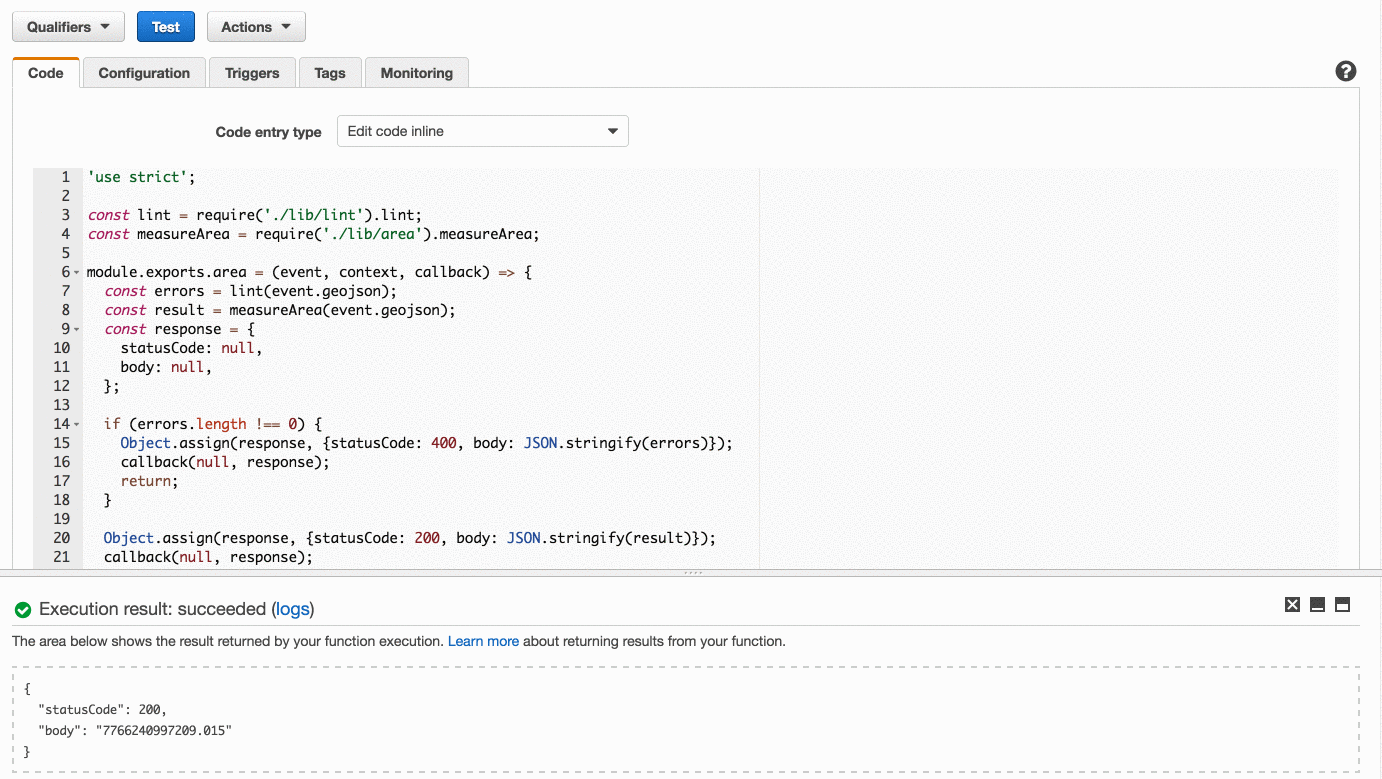
Task: Follow the Learn more link
Action: (x=483, y=641)
